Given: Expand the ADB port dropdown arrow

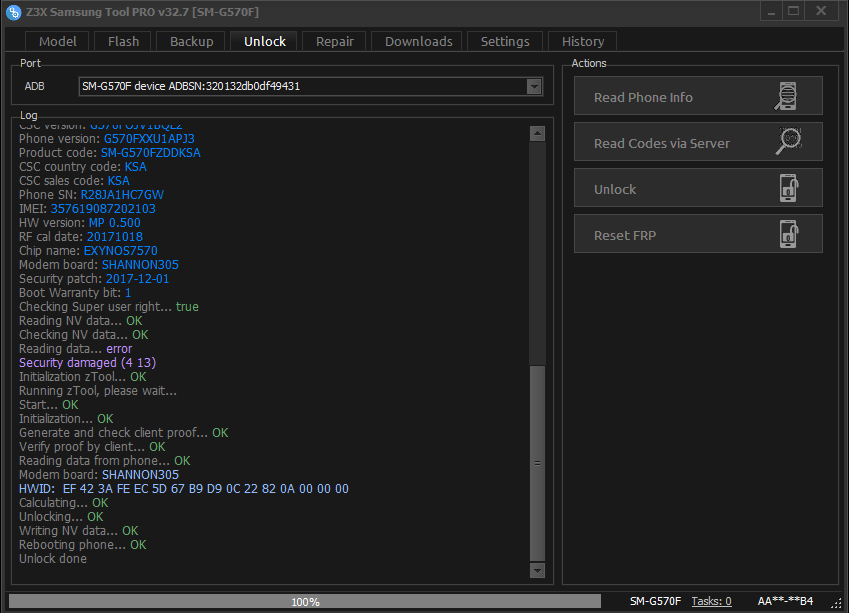Looking at the screenshot, I should point(534,86).
